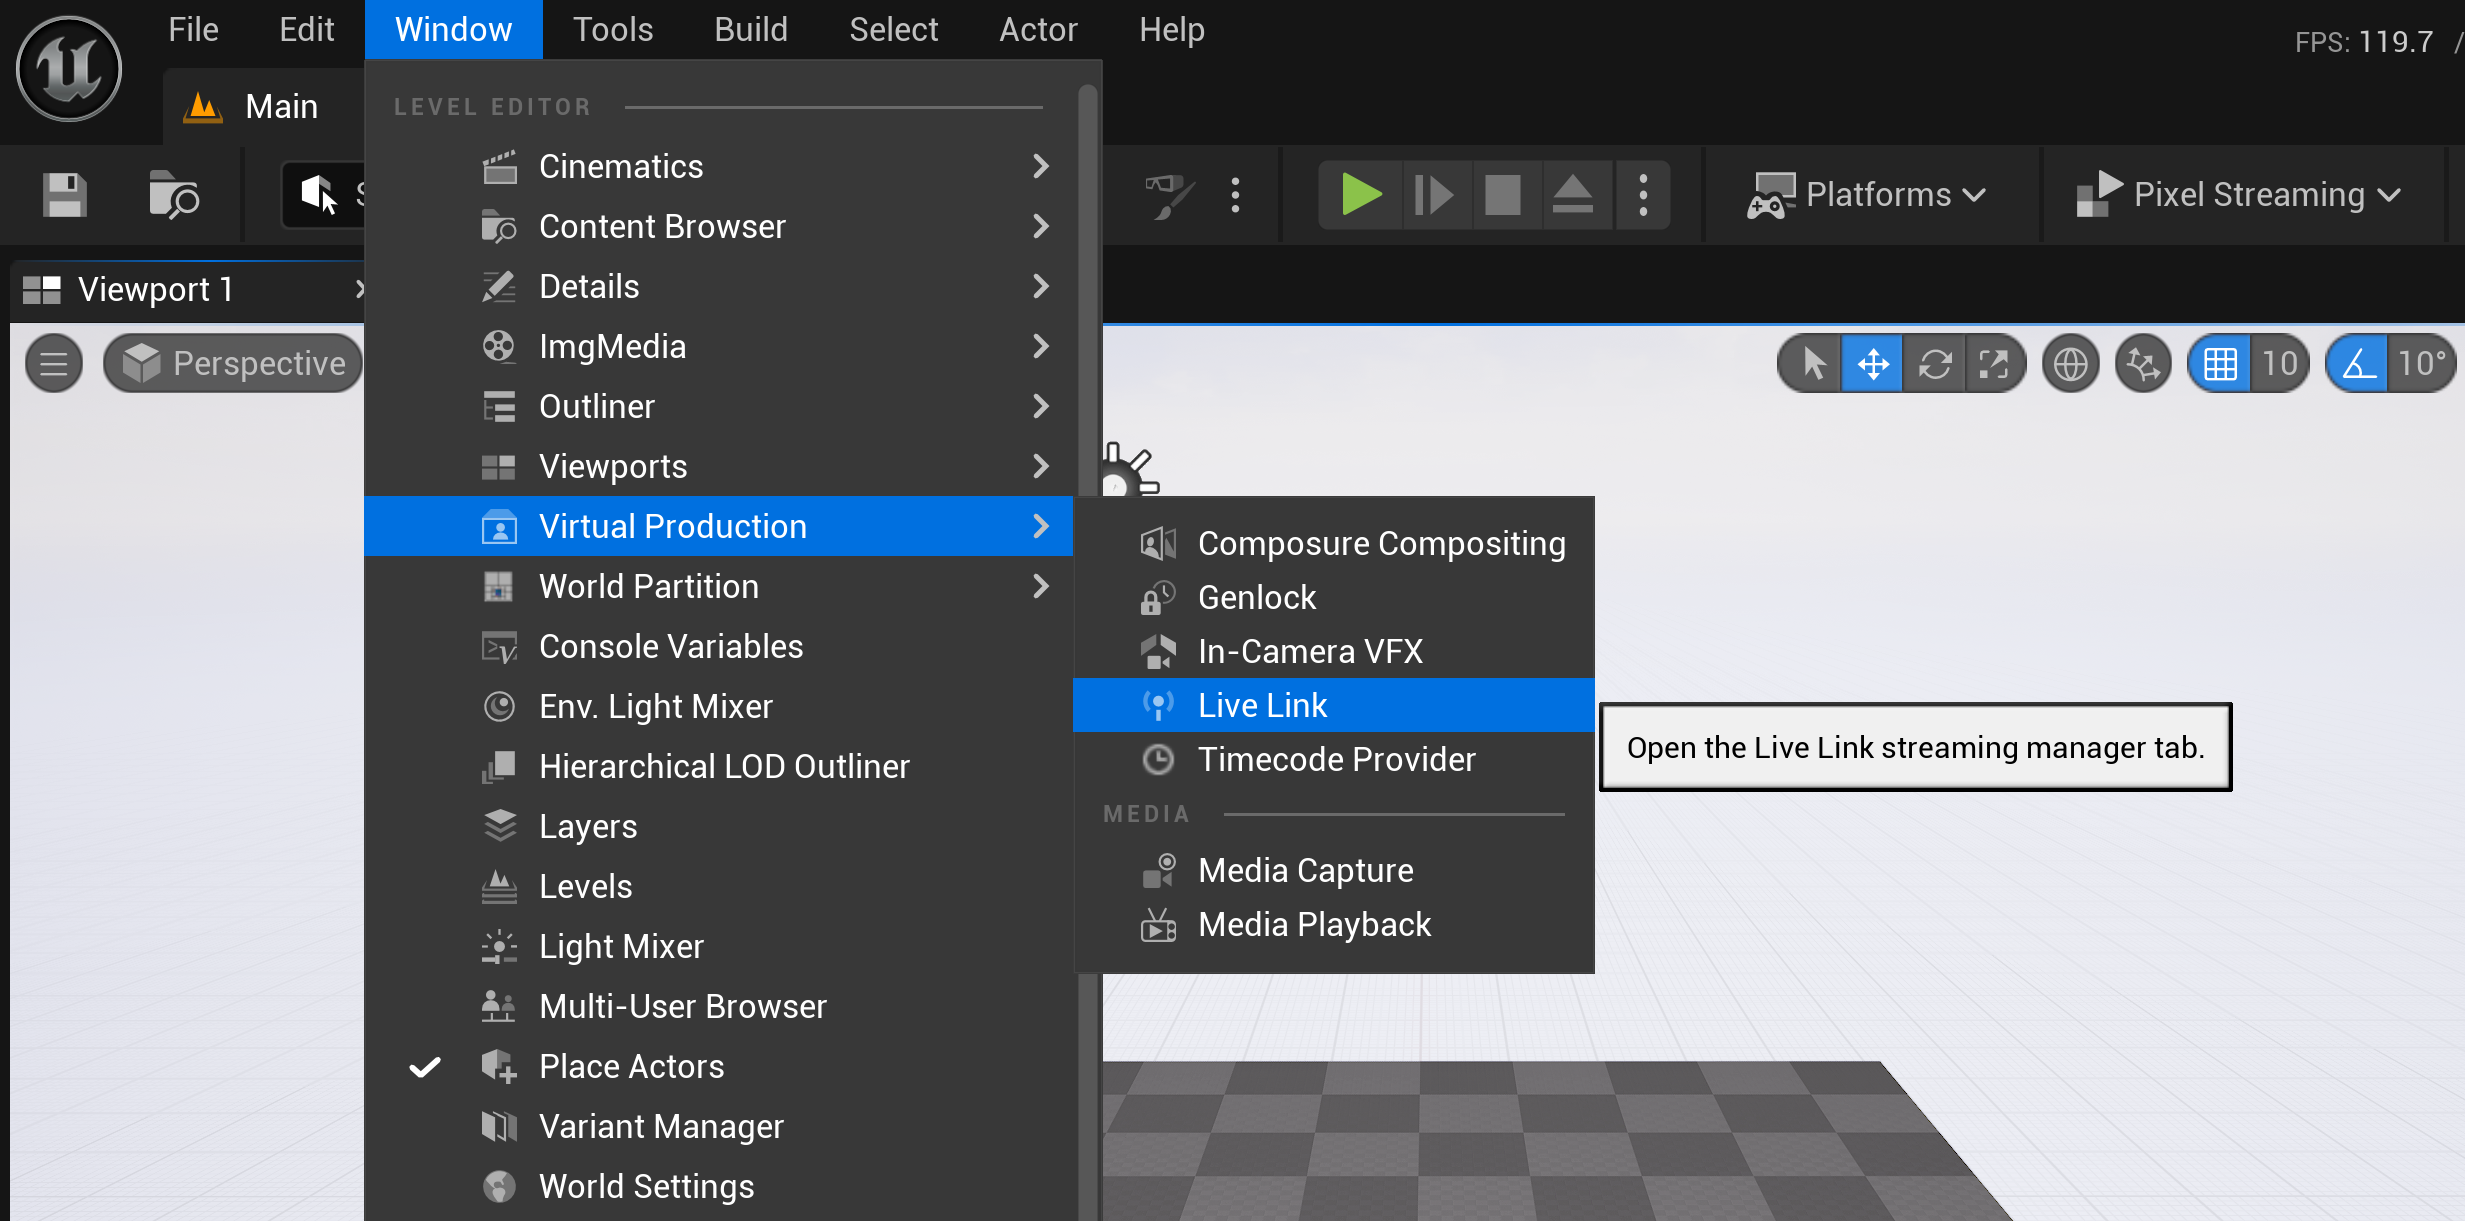Open the Platforms dropdown
Screen dimensions: 2465x1221
pyautogui.click(x=1867, y=195)
